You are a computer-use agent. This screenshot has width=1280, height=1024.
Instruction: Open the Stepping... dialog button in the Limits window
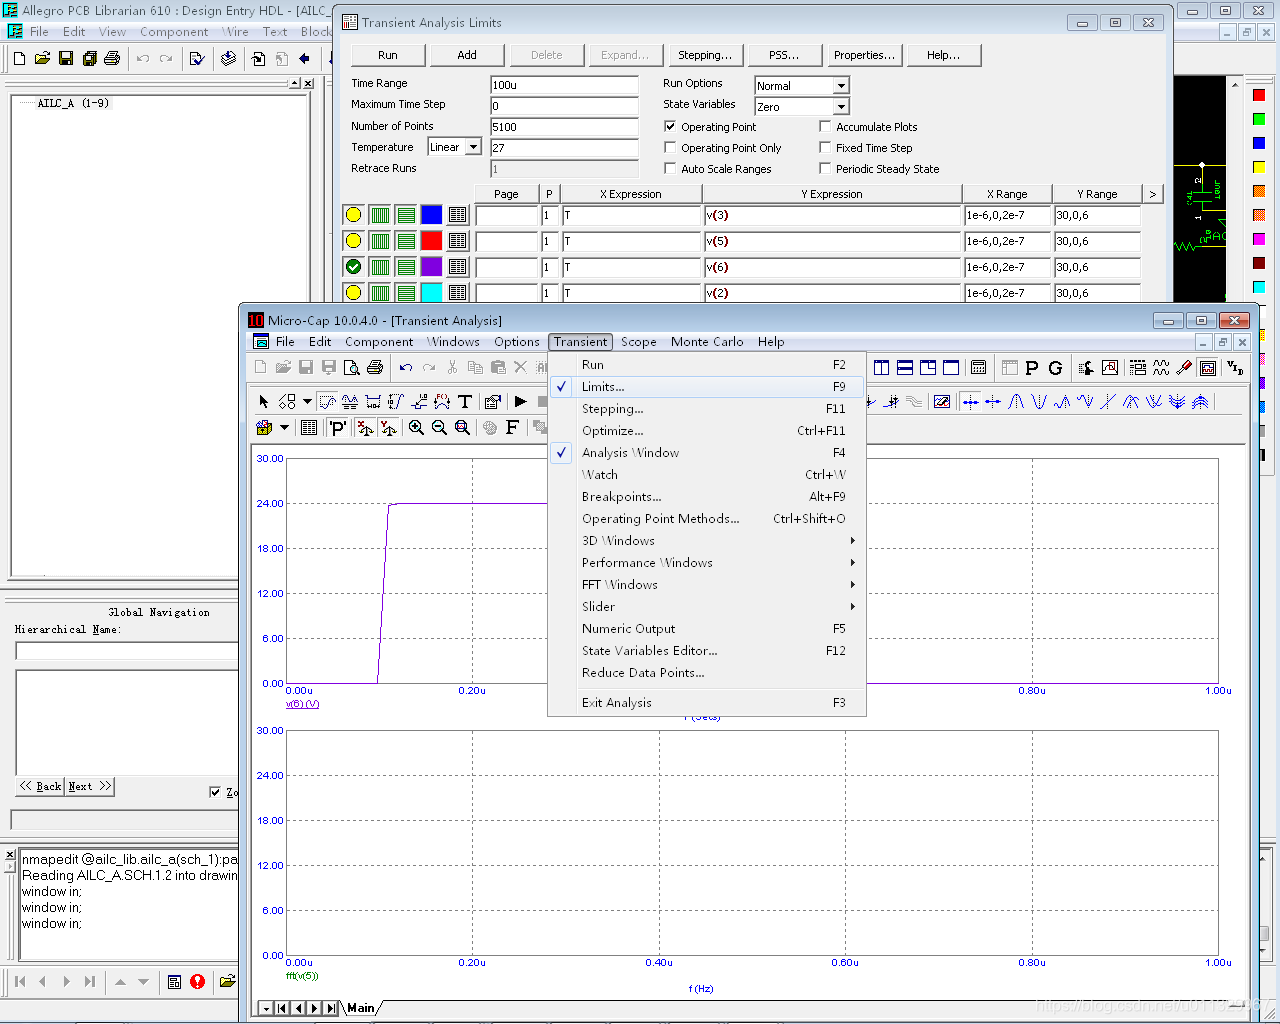pyautogui.click(x=705, y=55)
